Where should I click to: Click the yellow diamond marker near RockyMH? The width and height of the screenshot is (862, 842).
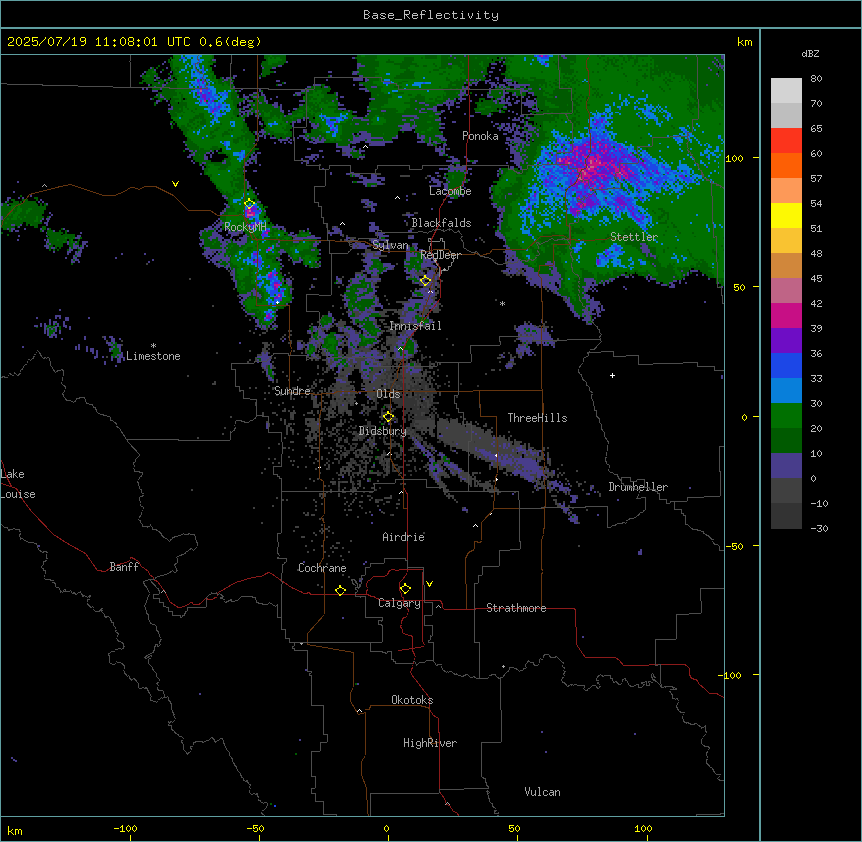(250, 204)
